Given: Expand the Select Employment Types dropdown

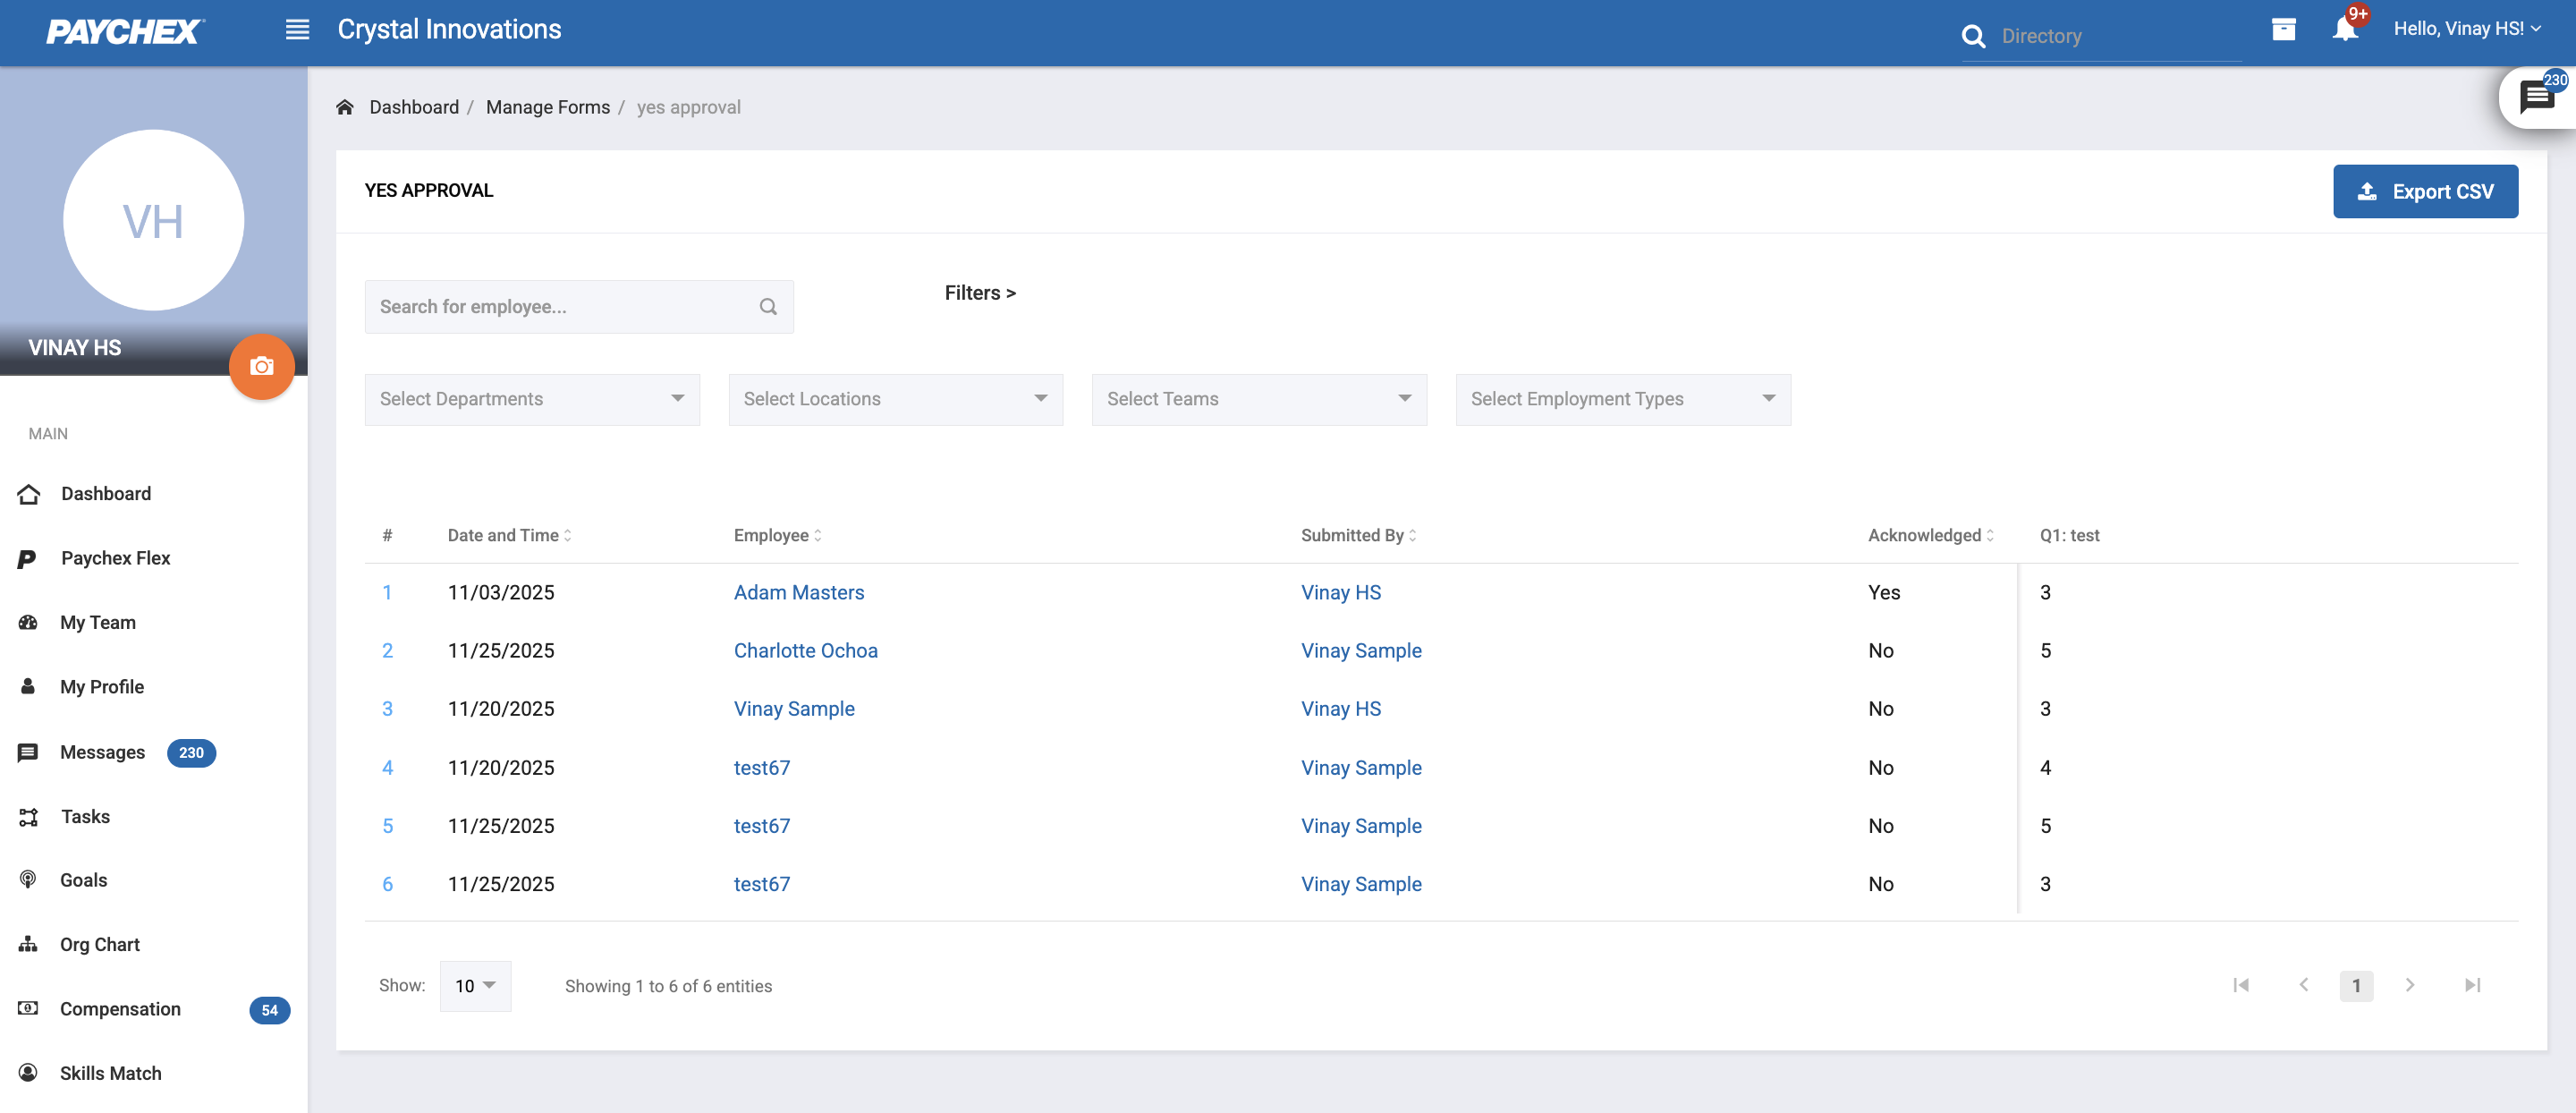Looking at the screenshot, I should point(1622,399).
